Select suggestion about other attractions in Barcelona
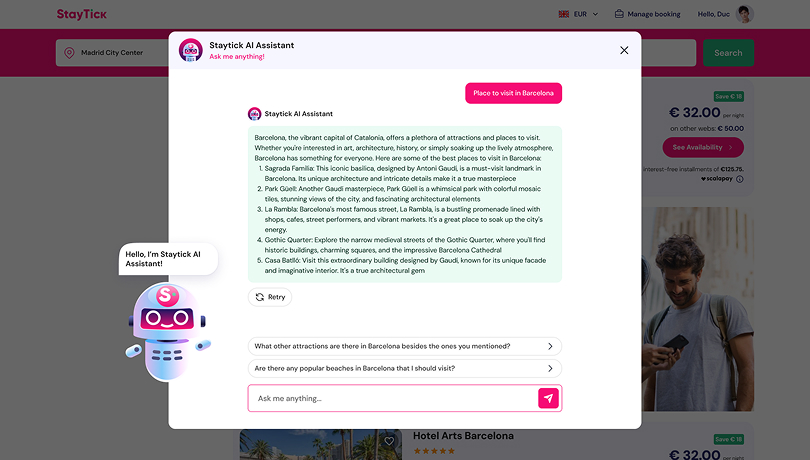 404,346
